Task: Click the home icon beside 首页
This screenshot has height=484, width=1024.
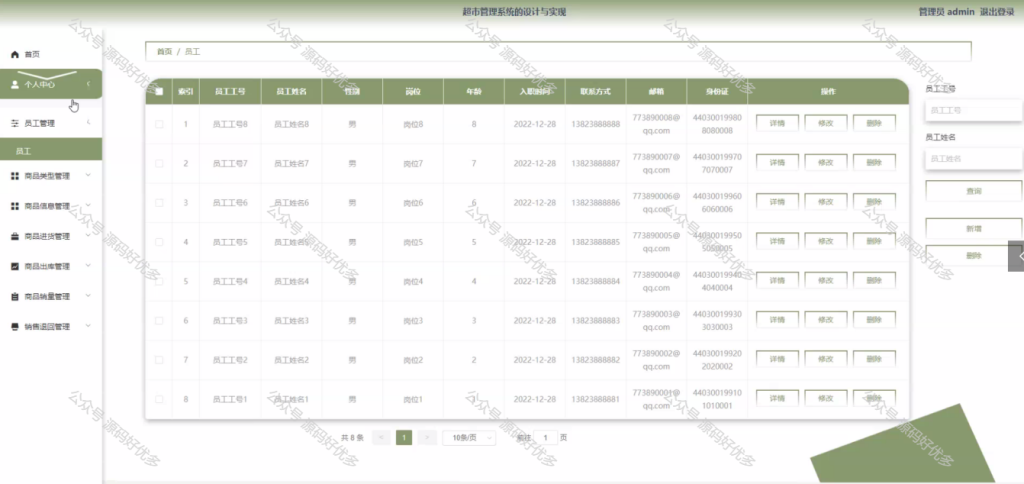Action: point(15,55)
